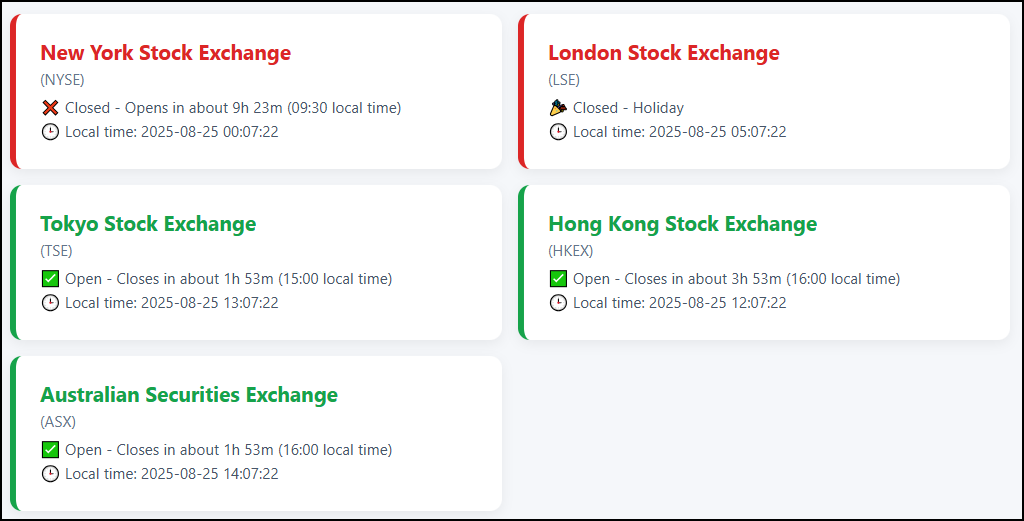Click the clock icon in the London card

tap(558, 132)
